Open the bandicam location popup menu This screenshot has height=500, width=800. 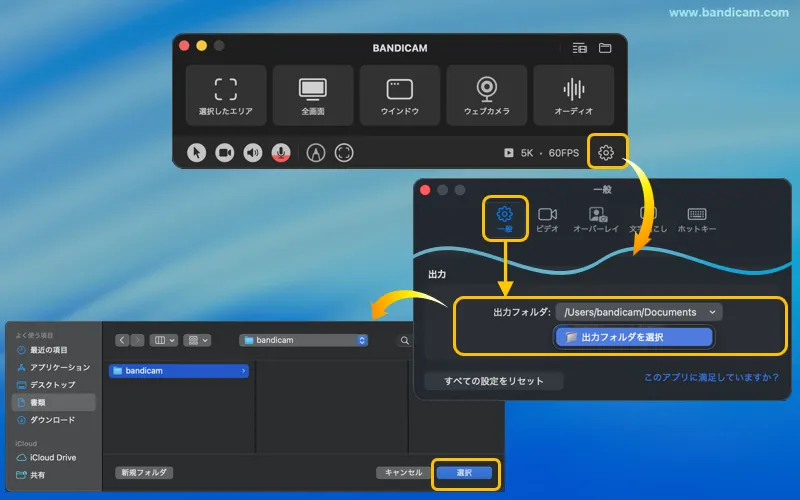click(x=304, y=340)
